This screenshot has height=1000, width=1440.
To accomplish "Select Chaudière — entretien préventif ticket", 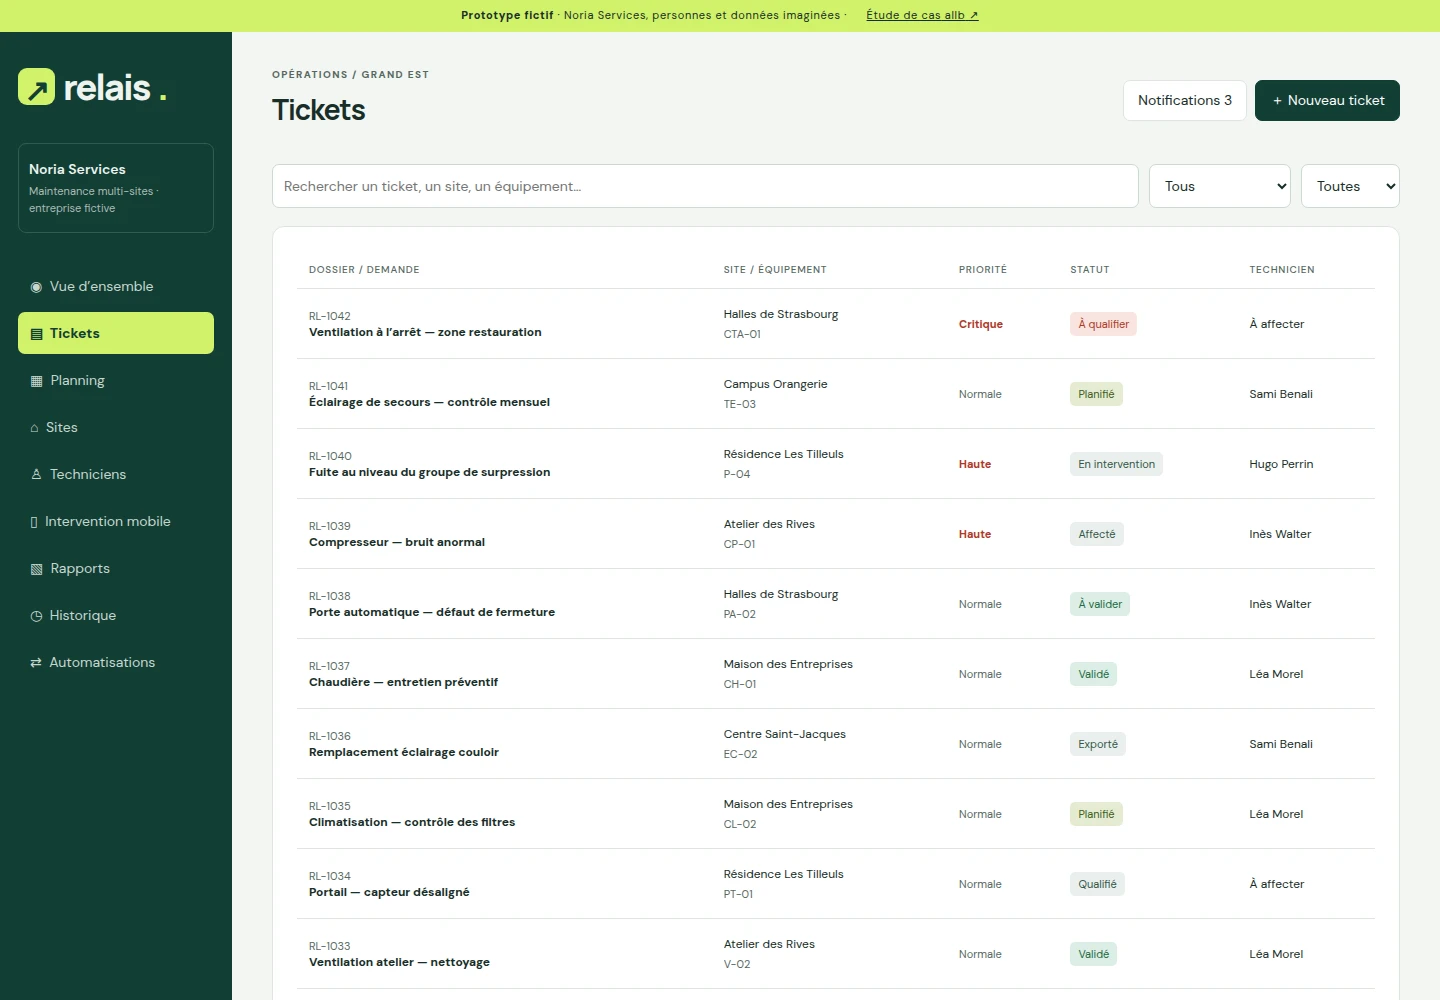I will tap(836, 674).
